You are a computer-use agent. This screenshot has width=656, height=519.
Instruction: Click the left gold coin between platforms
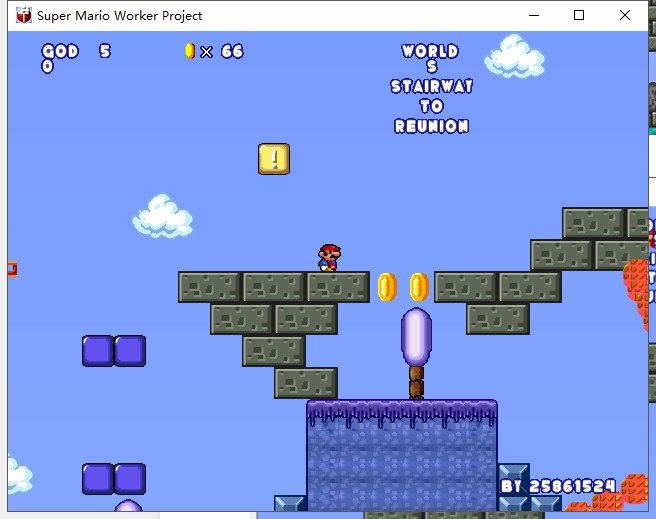coord(387,287)
